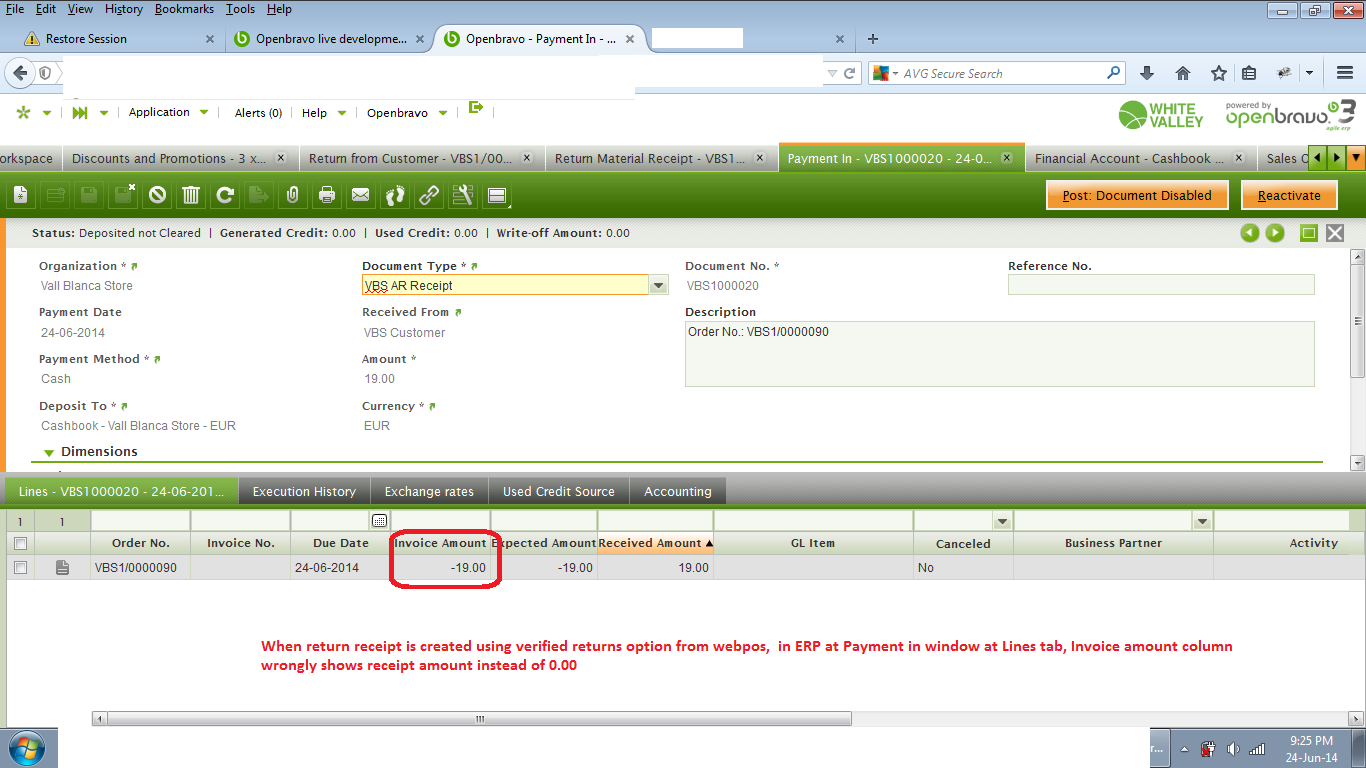
Task: Click the trash can Delete icon
Action: click(x=191, y=195)
